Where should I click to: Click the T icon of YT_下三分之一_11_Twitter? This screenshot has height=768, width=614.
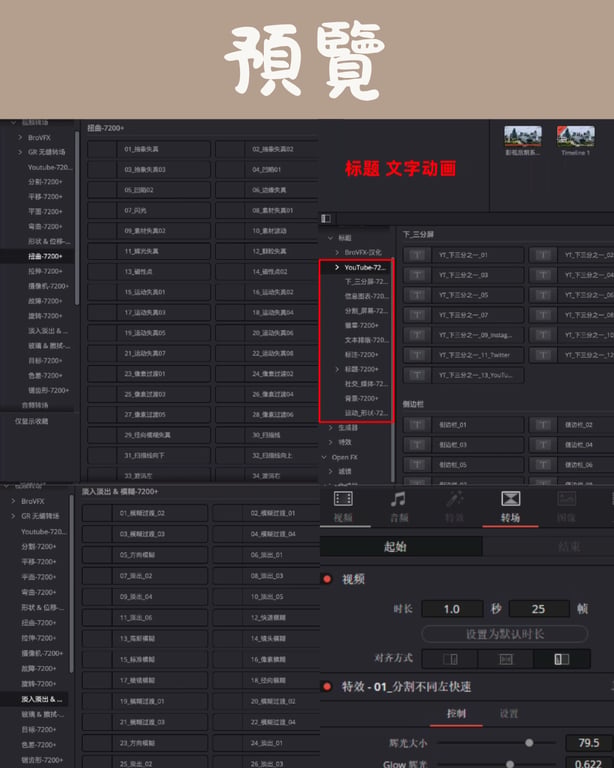click(x=417, y=355)
